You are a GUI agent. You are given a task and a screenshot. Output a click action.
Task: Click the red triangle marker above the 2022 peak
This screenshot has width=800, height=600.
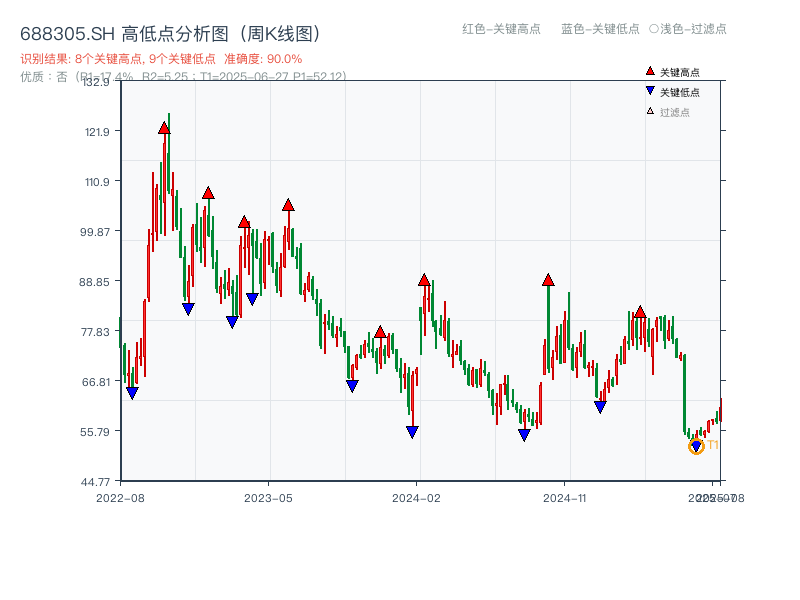163,127
